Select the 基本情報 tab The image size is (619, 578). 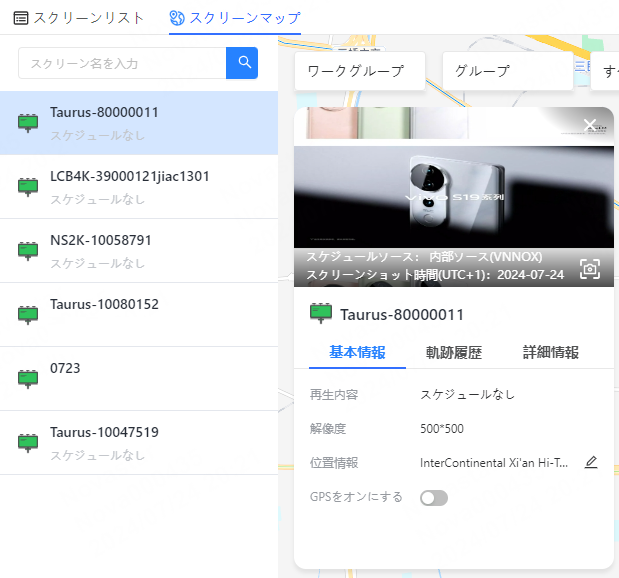click(x=357, y=353)
